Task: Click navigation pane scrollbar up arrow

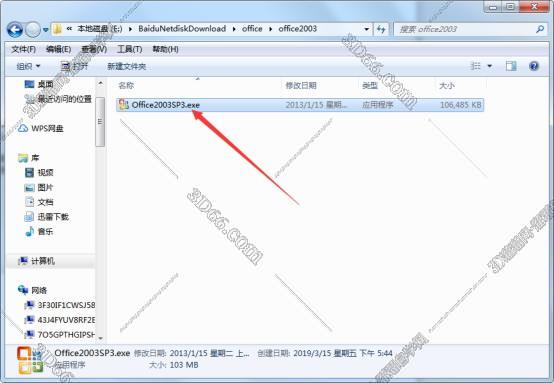Action: coord(100,84)
